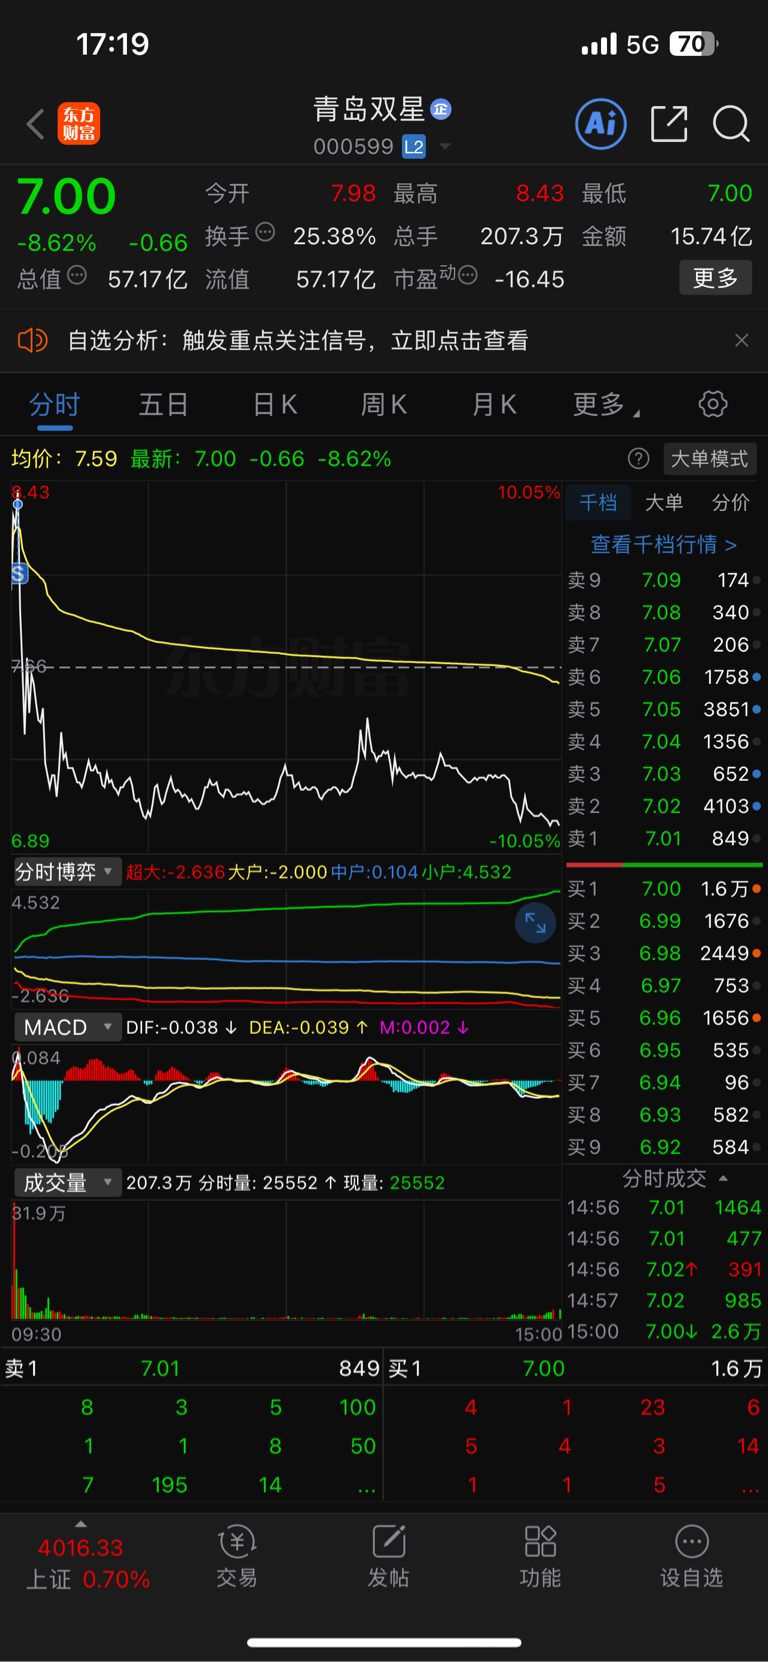The image size is (768, 1662).
Task: Open 发帖 post icon
Action: (388, 1557)
